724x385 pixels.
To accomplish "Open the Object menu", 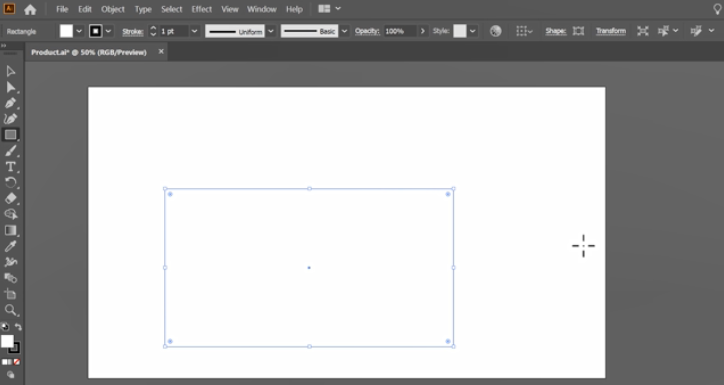I will click(x=113, y=9).
